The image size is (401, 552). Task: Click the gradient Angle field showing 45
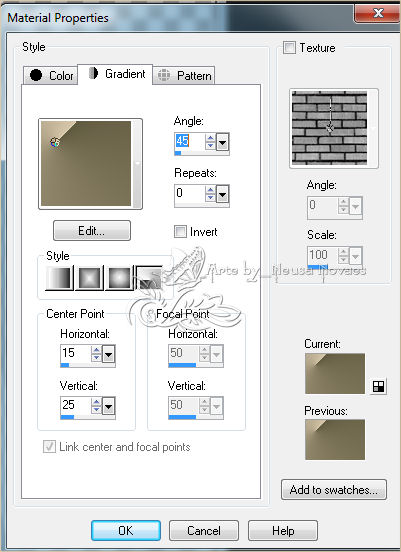(190, 142)
